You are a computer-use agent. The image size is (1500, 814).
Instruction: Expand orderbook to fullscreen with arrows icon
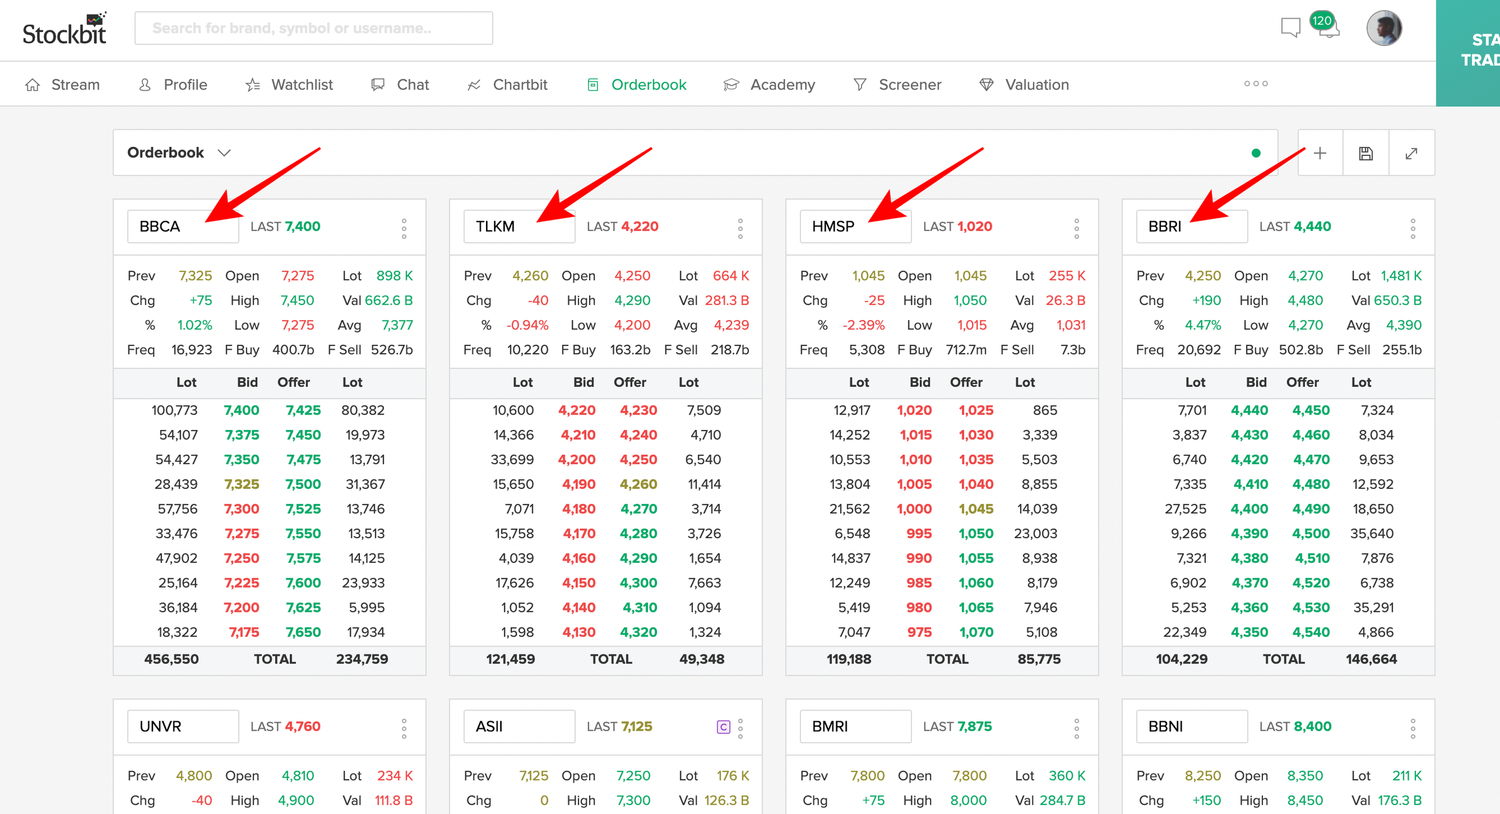coord(1411,152)
